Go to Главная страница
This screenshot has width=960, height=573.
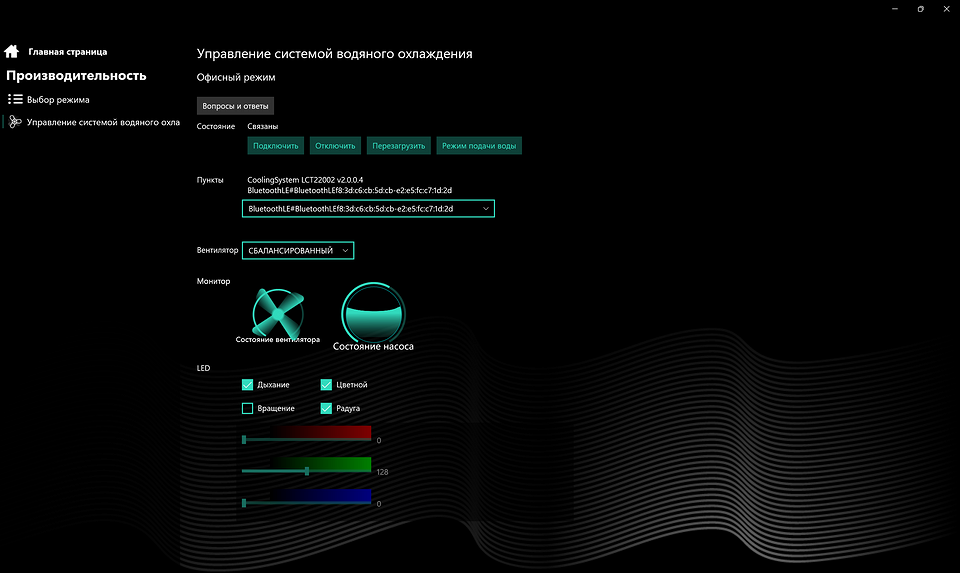[67, 52]
